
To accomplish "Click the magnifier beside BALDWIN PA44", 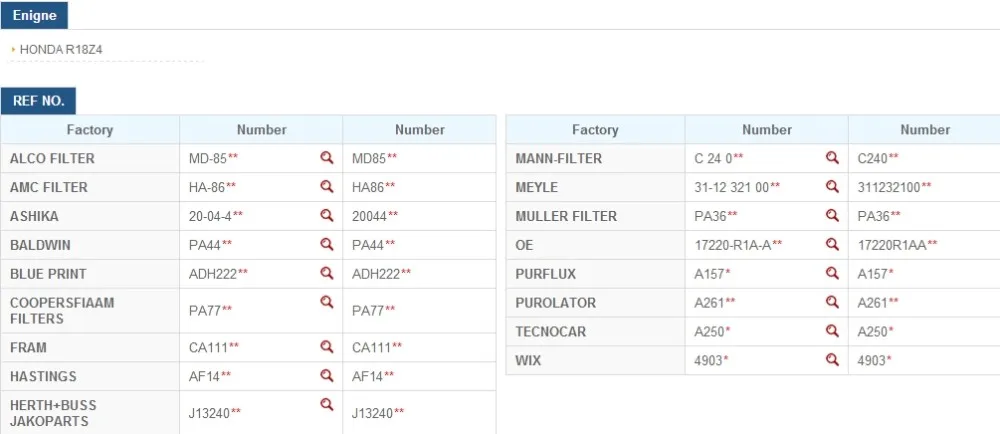I will [327, 243].
